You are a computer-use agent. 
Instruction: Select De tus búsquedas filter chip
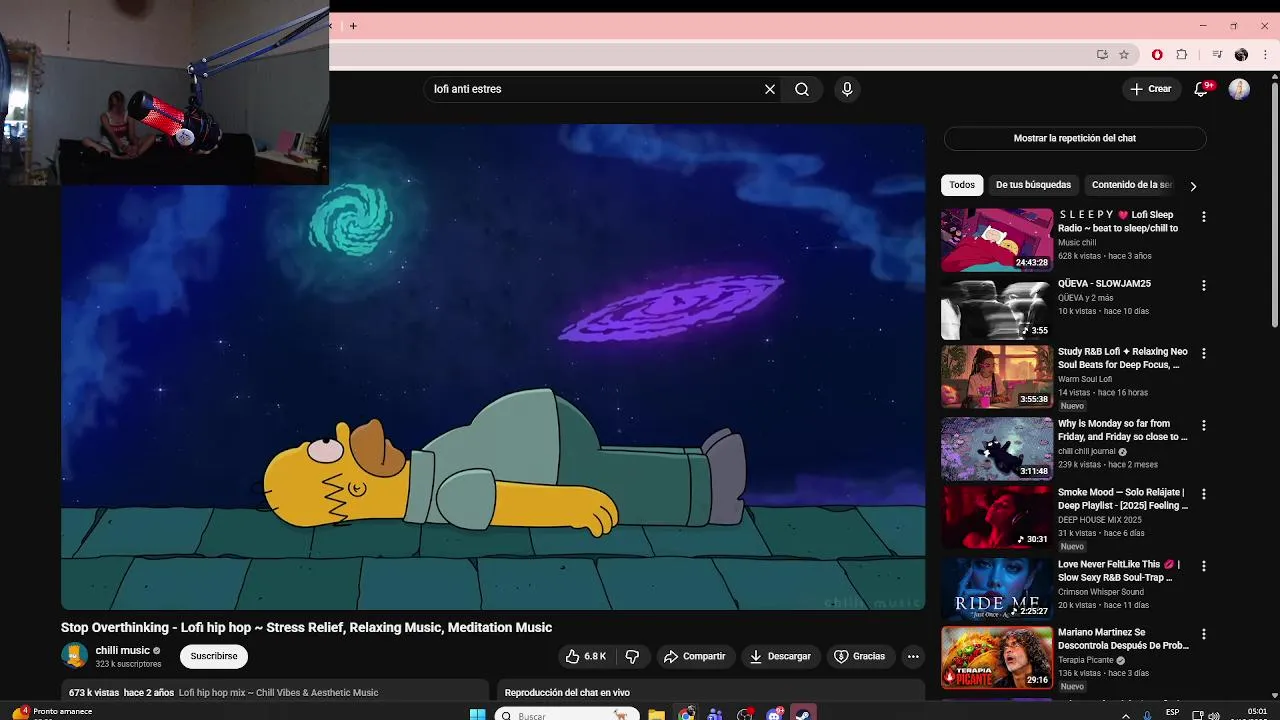click(1033, 185)
